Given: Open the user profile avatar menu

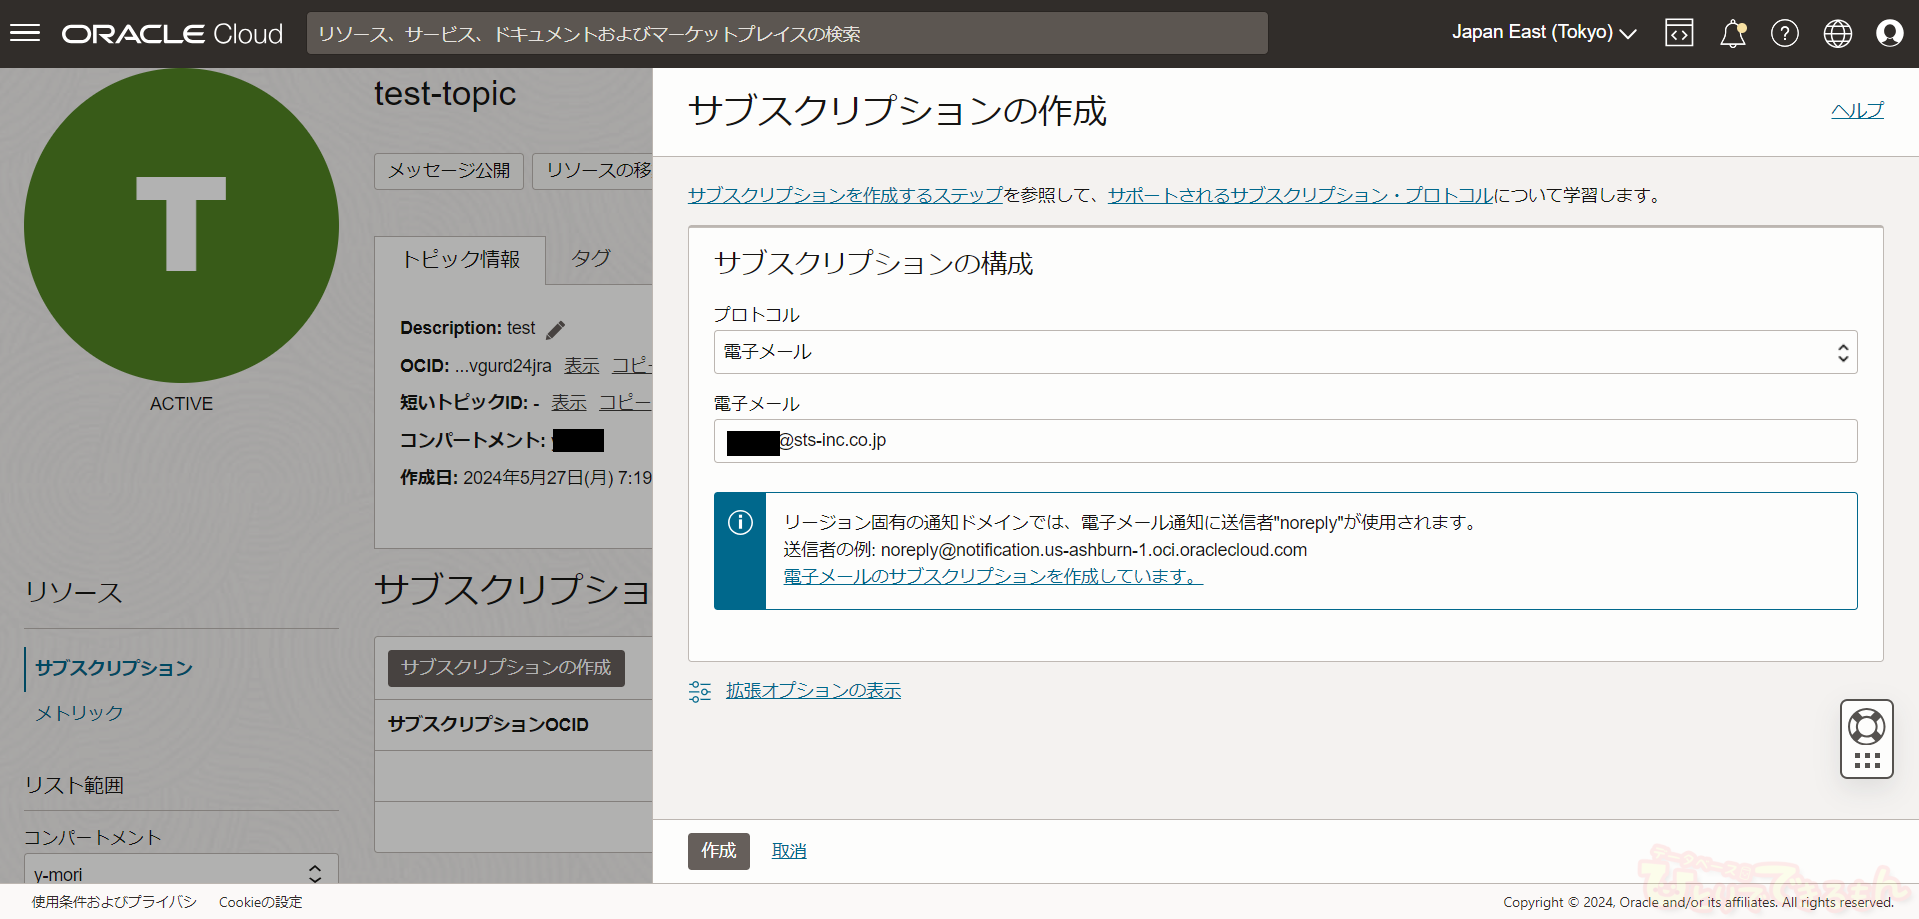Looking at the screenshot, I should pos(1890,33).
